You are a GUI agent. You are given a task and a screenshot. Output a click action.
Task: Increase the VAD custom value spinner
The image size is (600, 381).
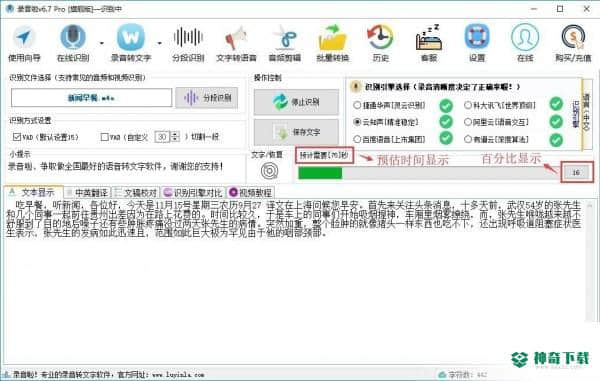pos(175,134)
